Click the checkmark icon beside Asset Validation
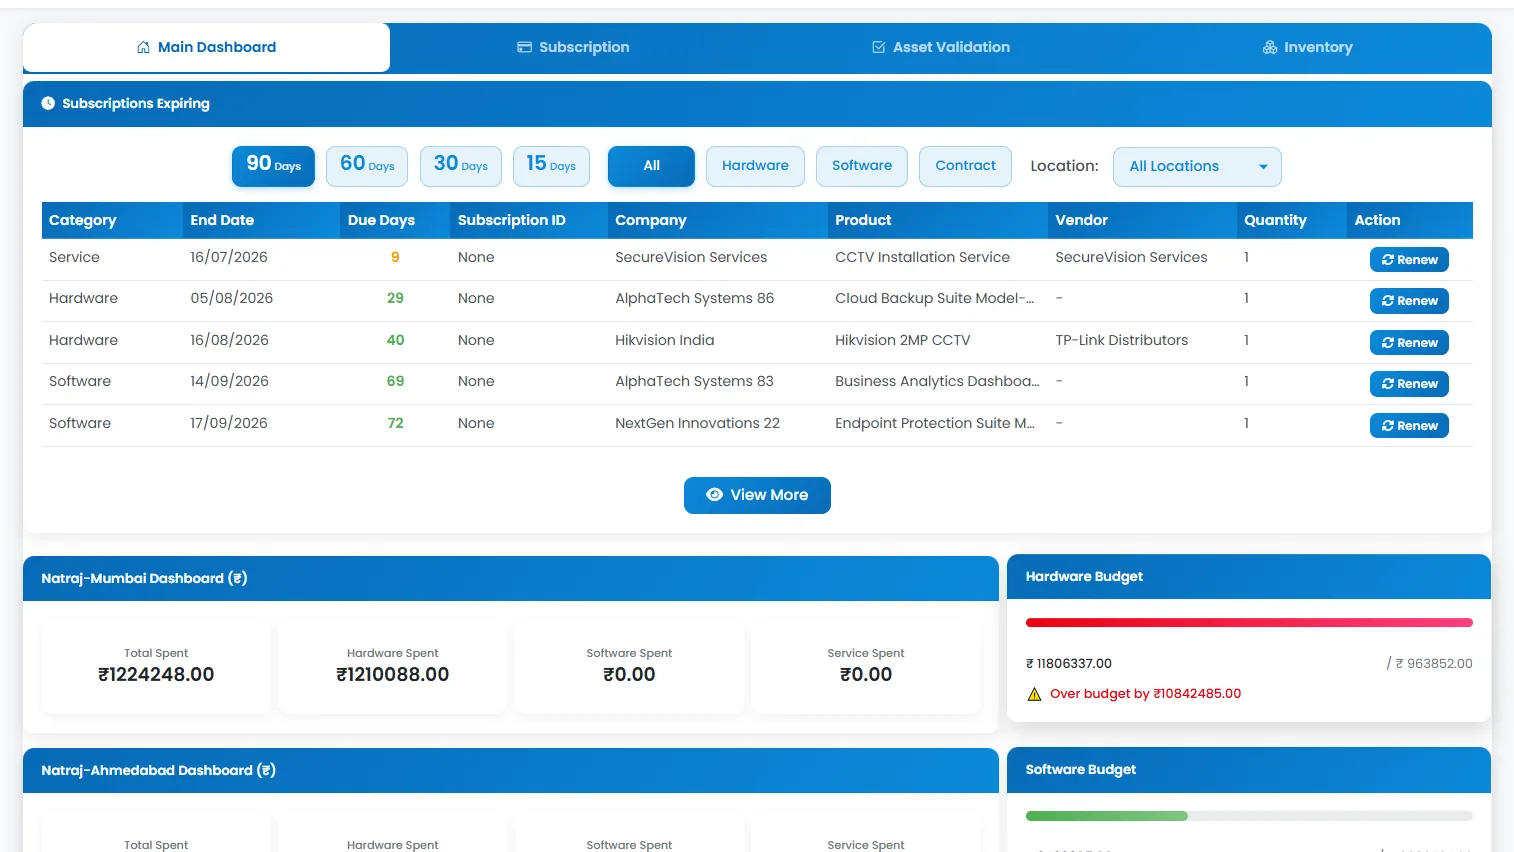 point(878,47)
